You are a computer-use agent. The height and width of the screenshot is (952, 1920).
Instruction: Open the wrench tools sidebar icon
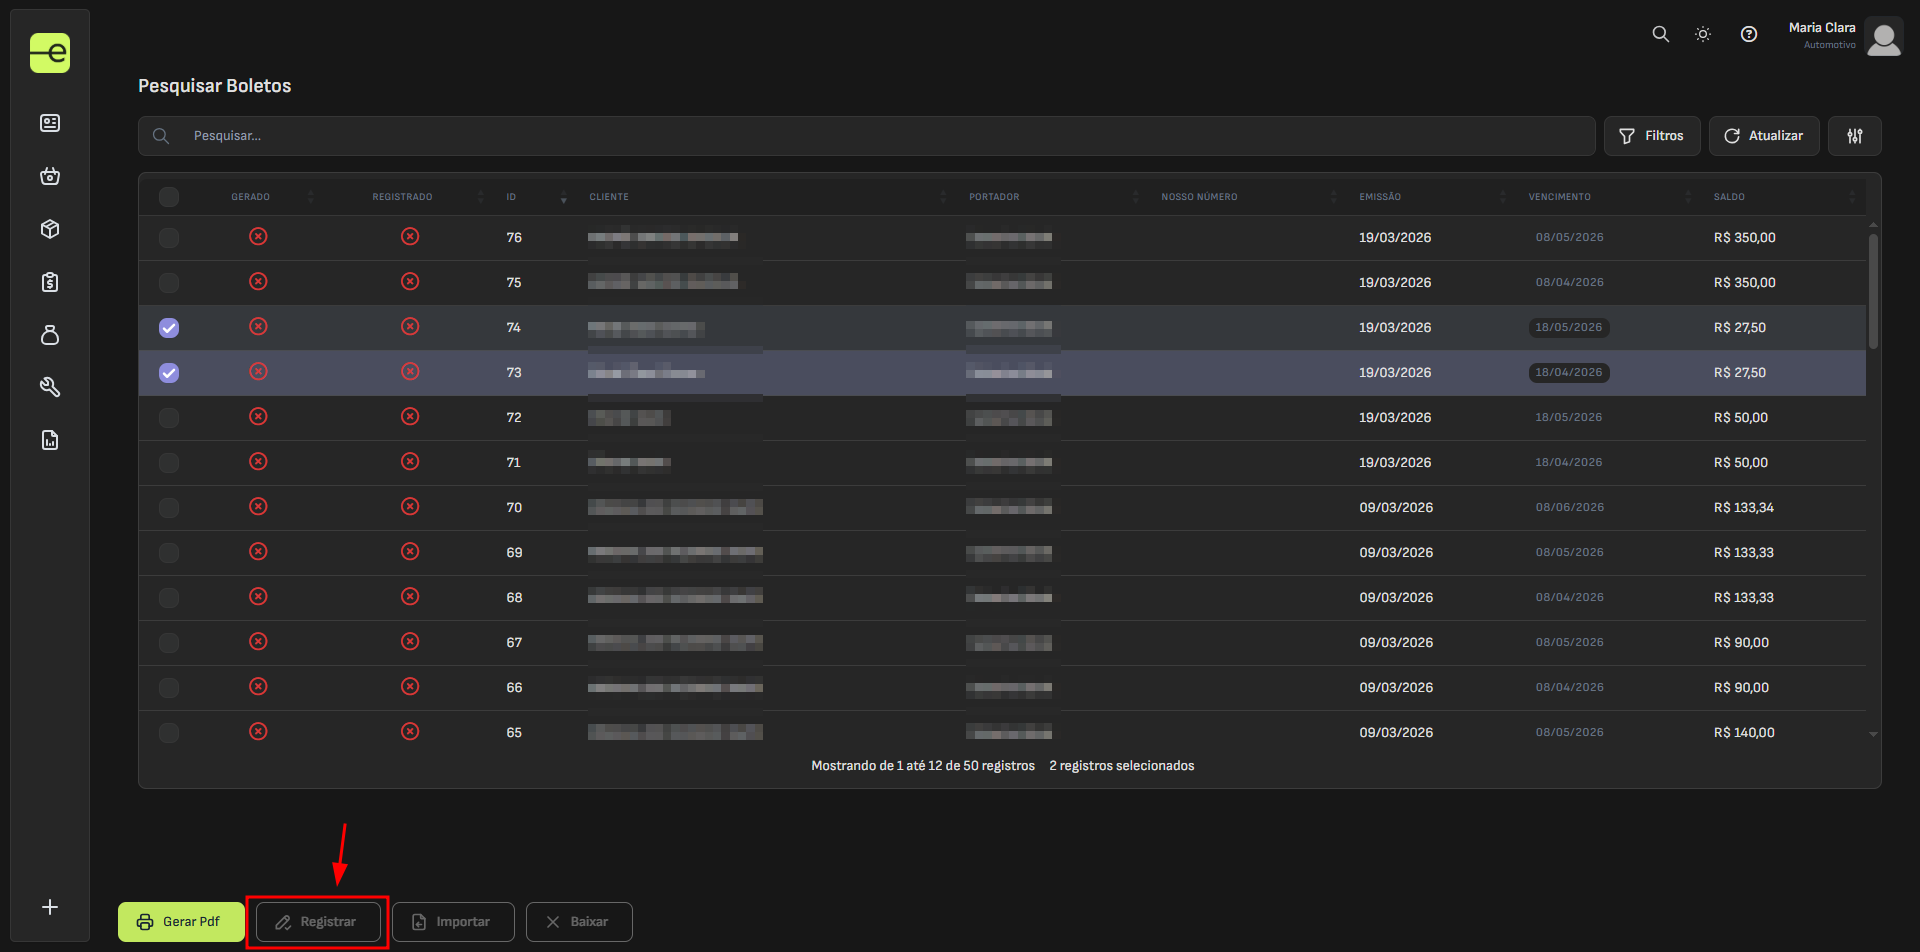coord(50,387)
